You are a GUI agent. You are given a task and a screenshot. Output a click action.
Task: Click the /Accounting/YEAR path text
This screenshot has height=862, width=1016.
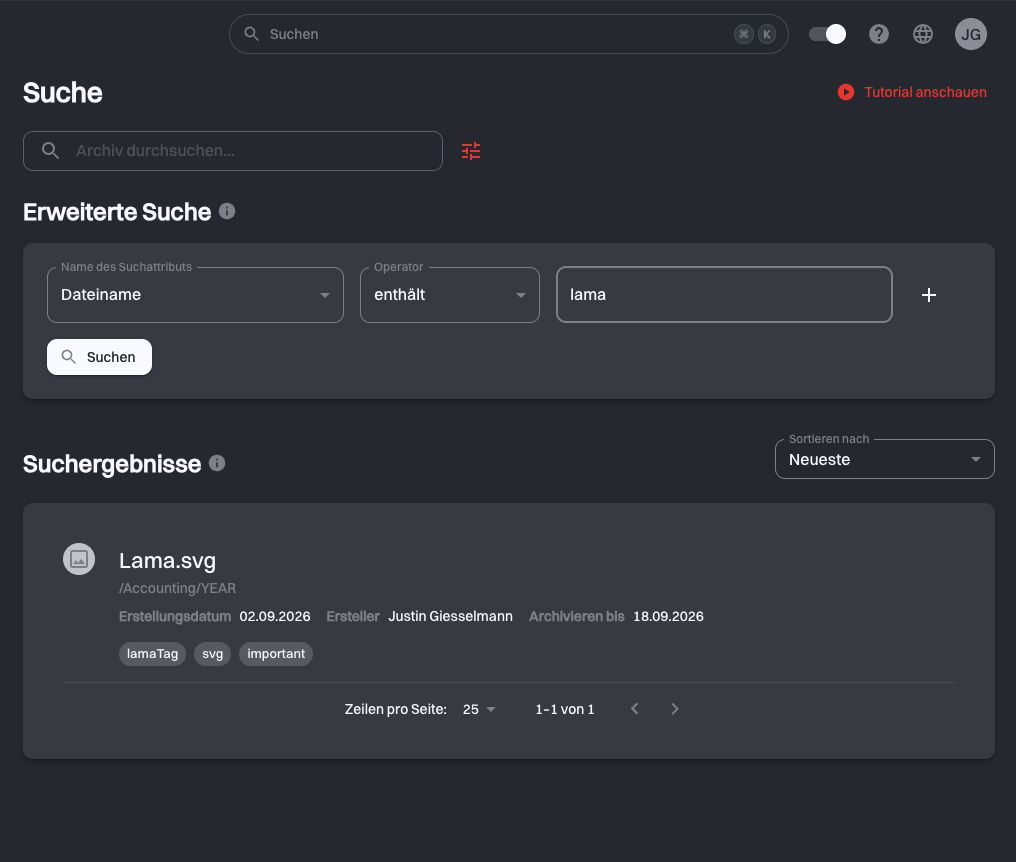pyautogui.click(x=178, y=588)
